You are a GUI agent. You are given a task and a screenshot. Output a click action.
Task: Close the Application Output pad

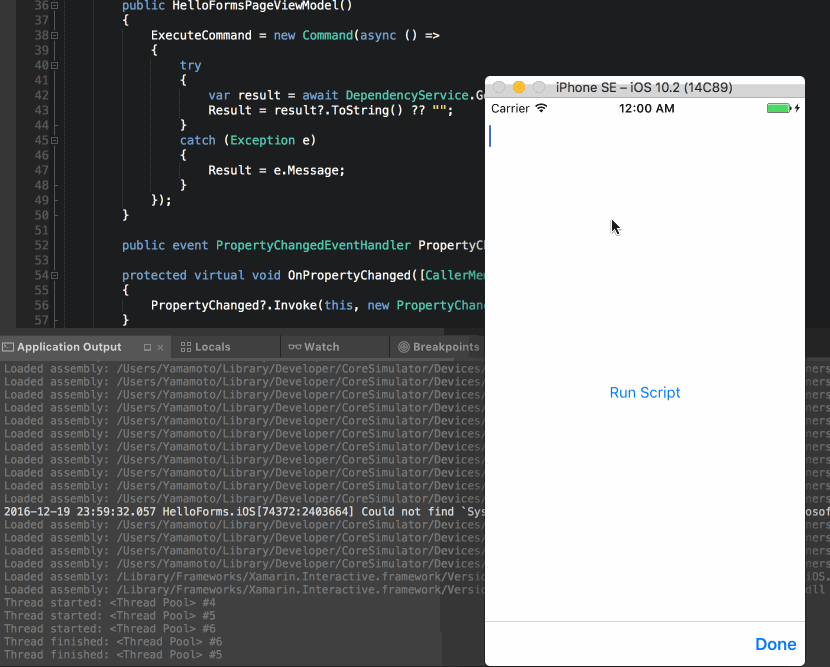pos(160,347)
